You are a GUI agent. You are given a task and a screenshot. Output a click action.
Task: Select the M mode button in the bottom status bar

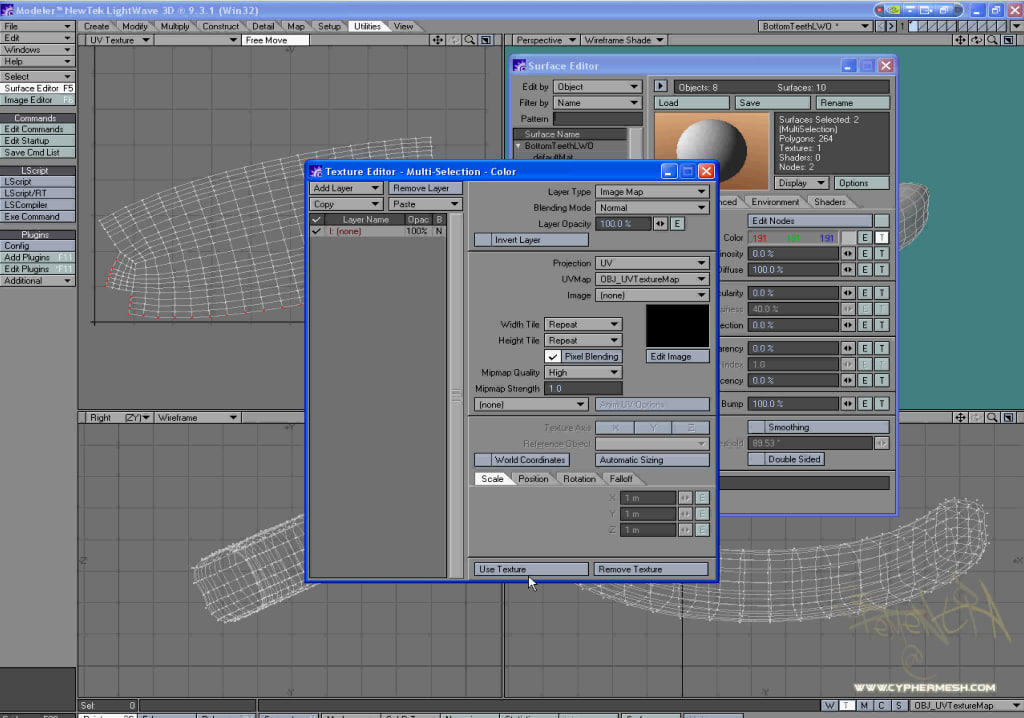pos(864,705)
